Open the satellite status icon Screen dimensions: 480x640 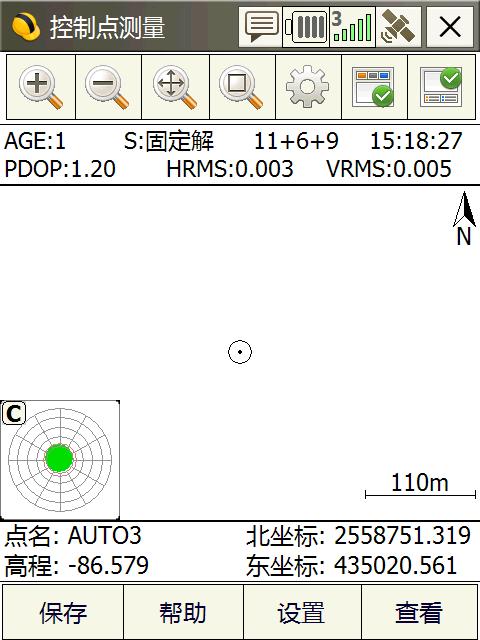398,27
